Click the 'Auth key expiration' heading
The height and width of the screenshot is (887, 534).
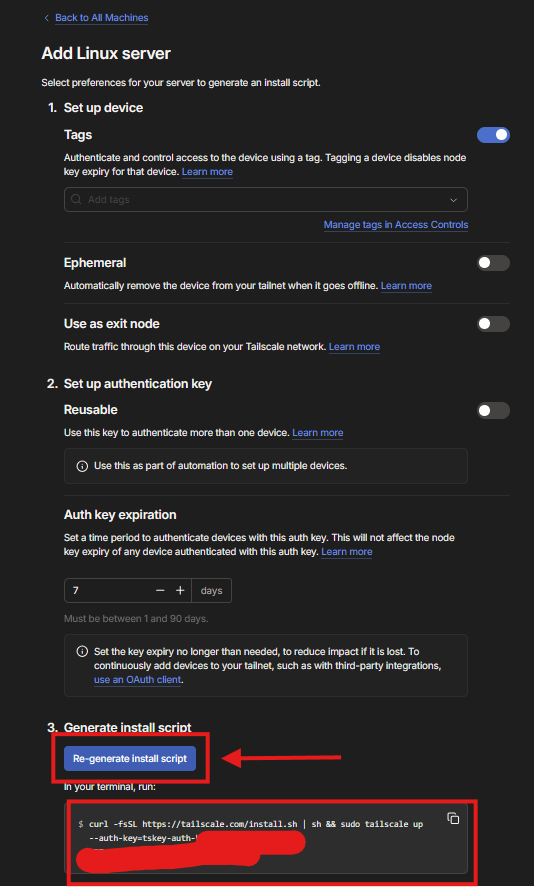(x=120, y=515)
